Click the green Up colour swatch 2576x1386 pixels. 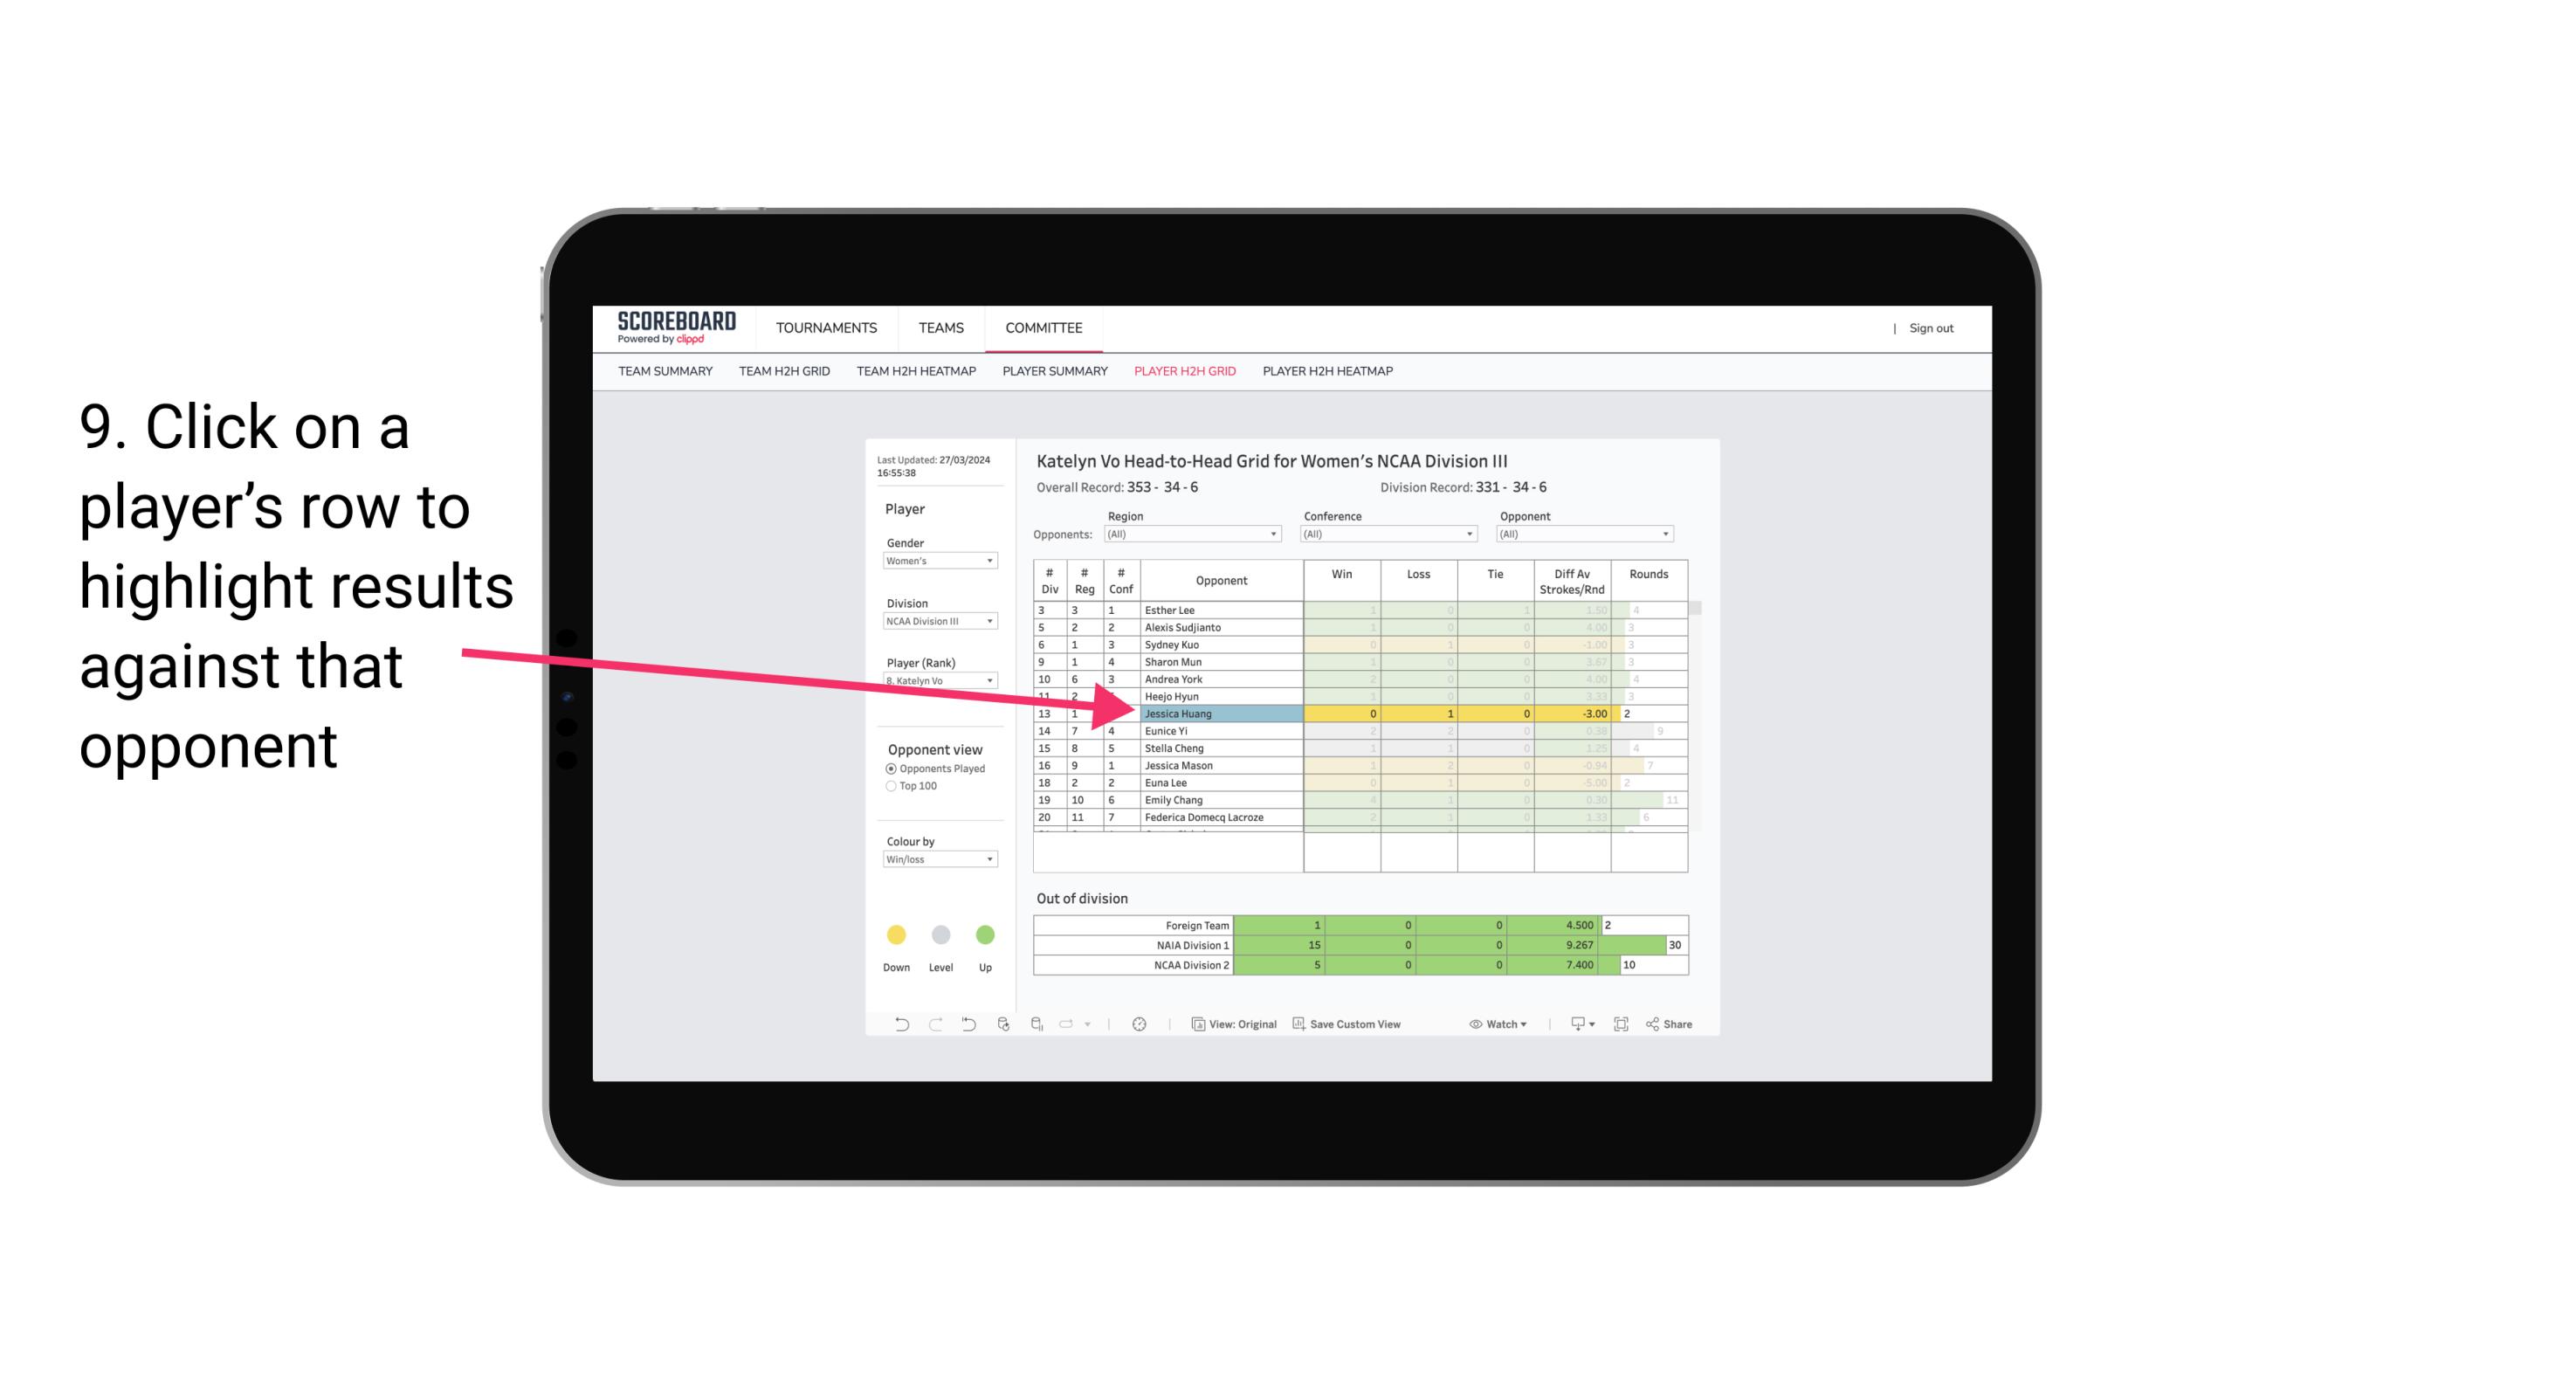click(984, 935)
